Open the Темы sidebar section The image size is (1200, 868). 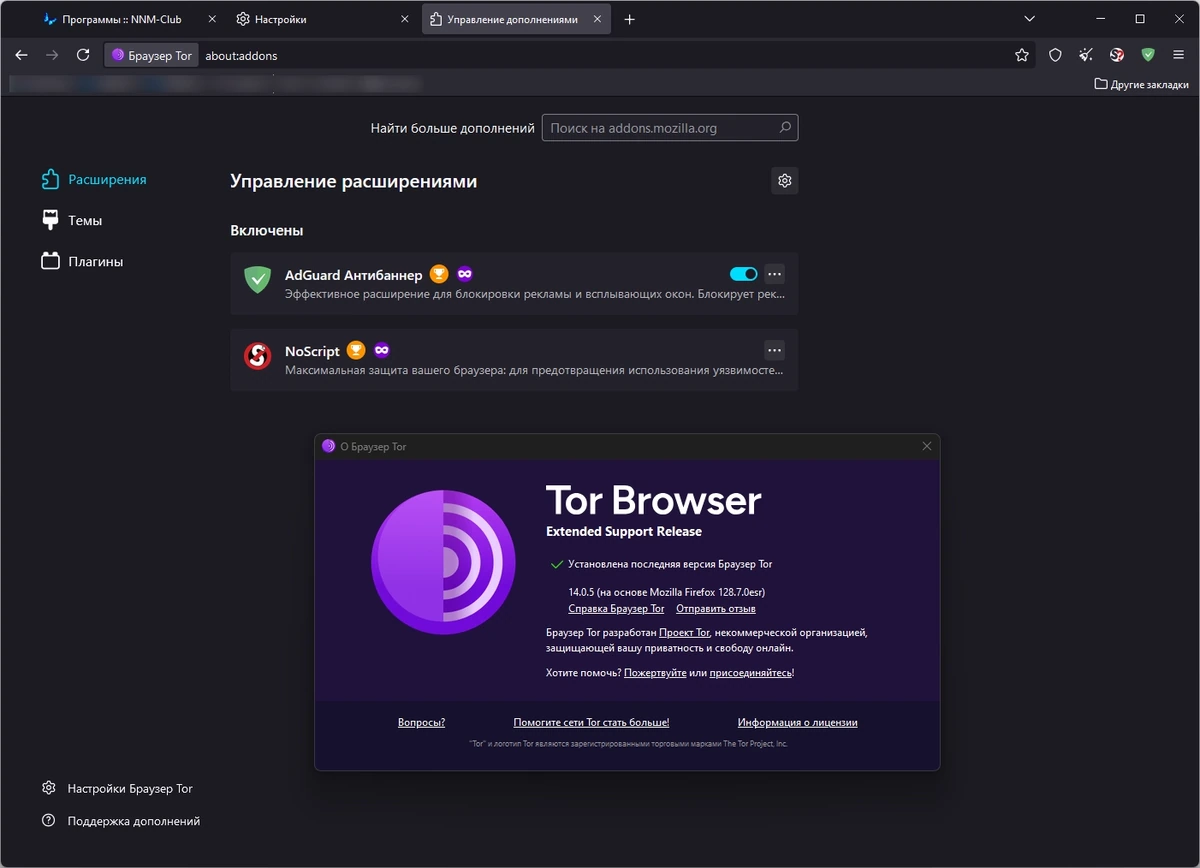(x=72, y=220)
